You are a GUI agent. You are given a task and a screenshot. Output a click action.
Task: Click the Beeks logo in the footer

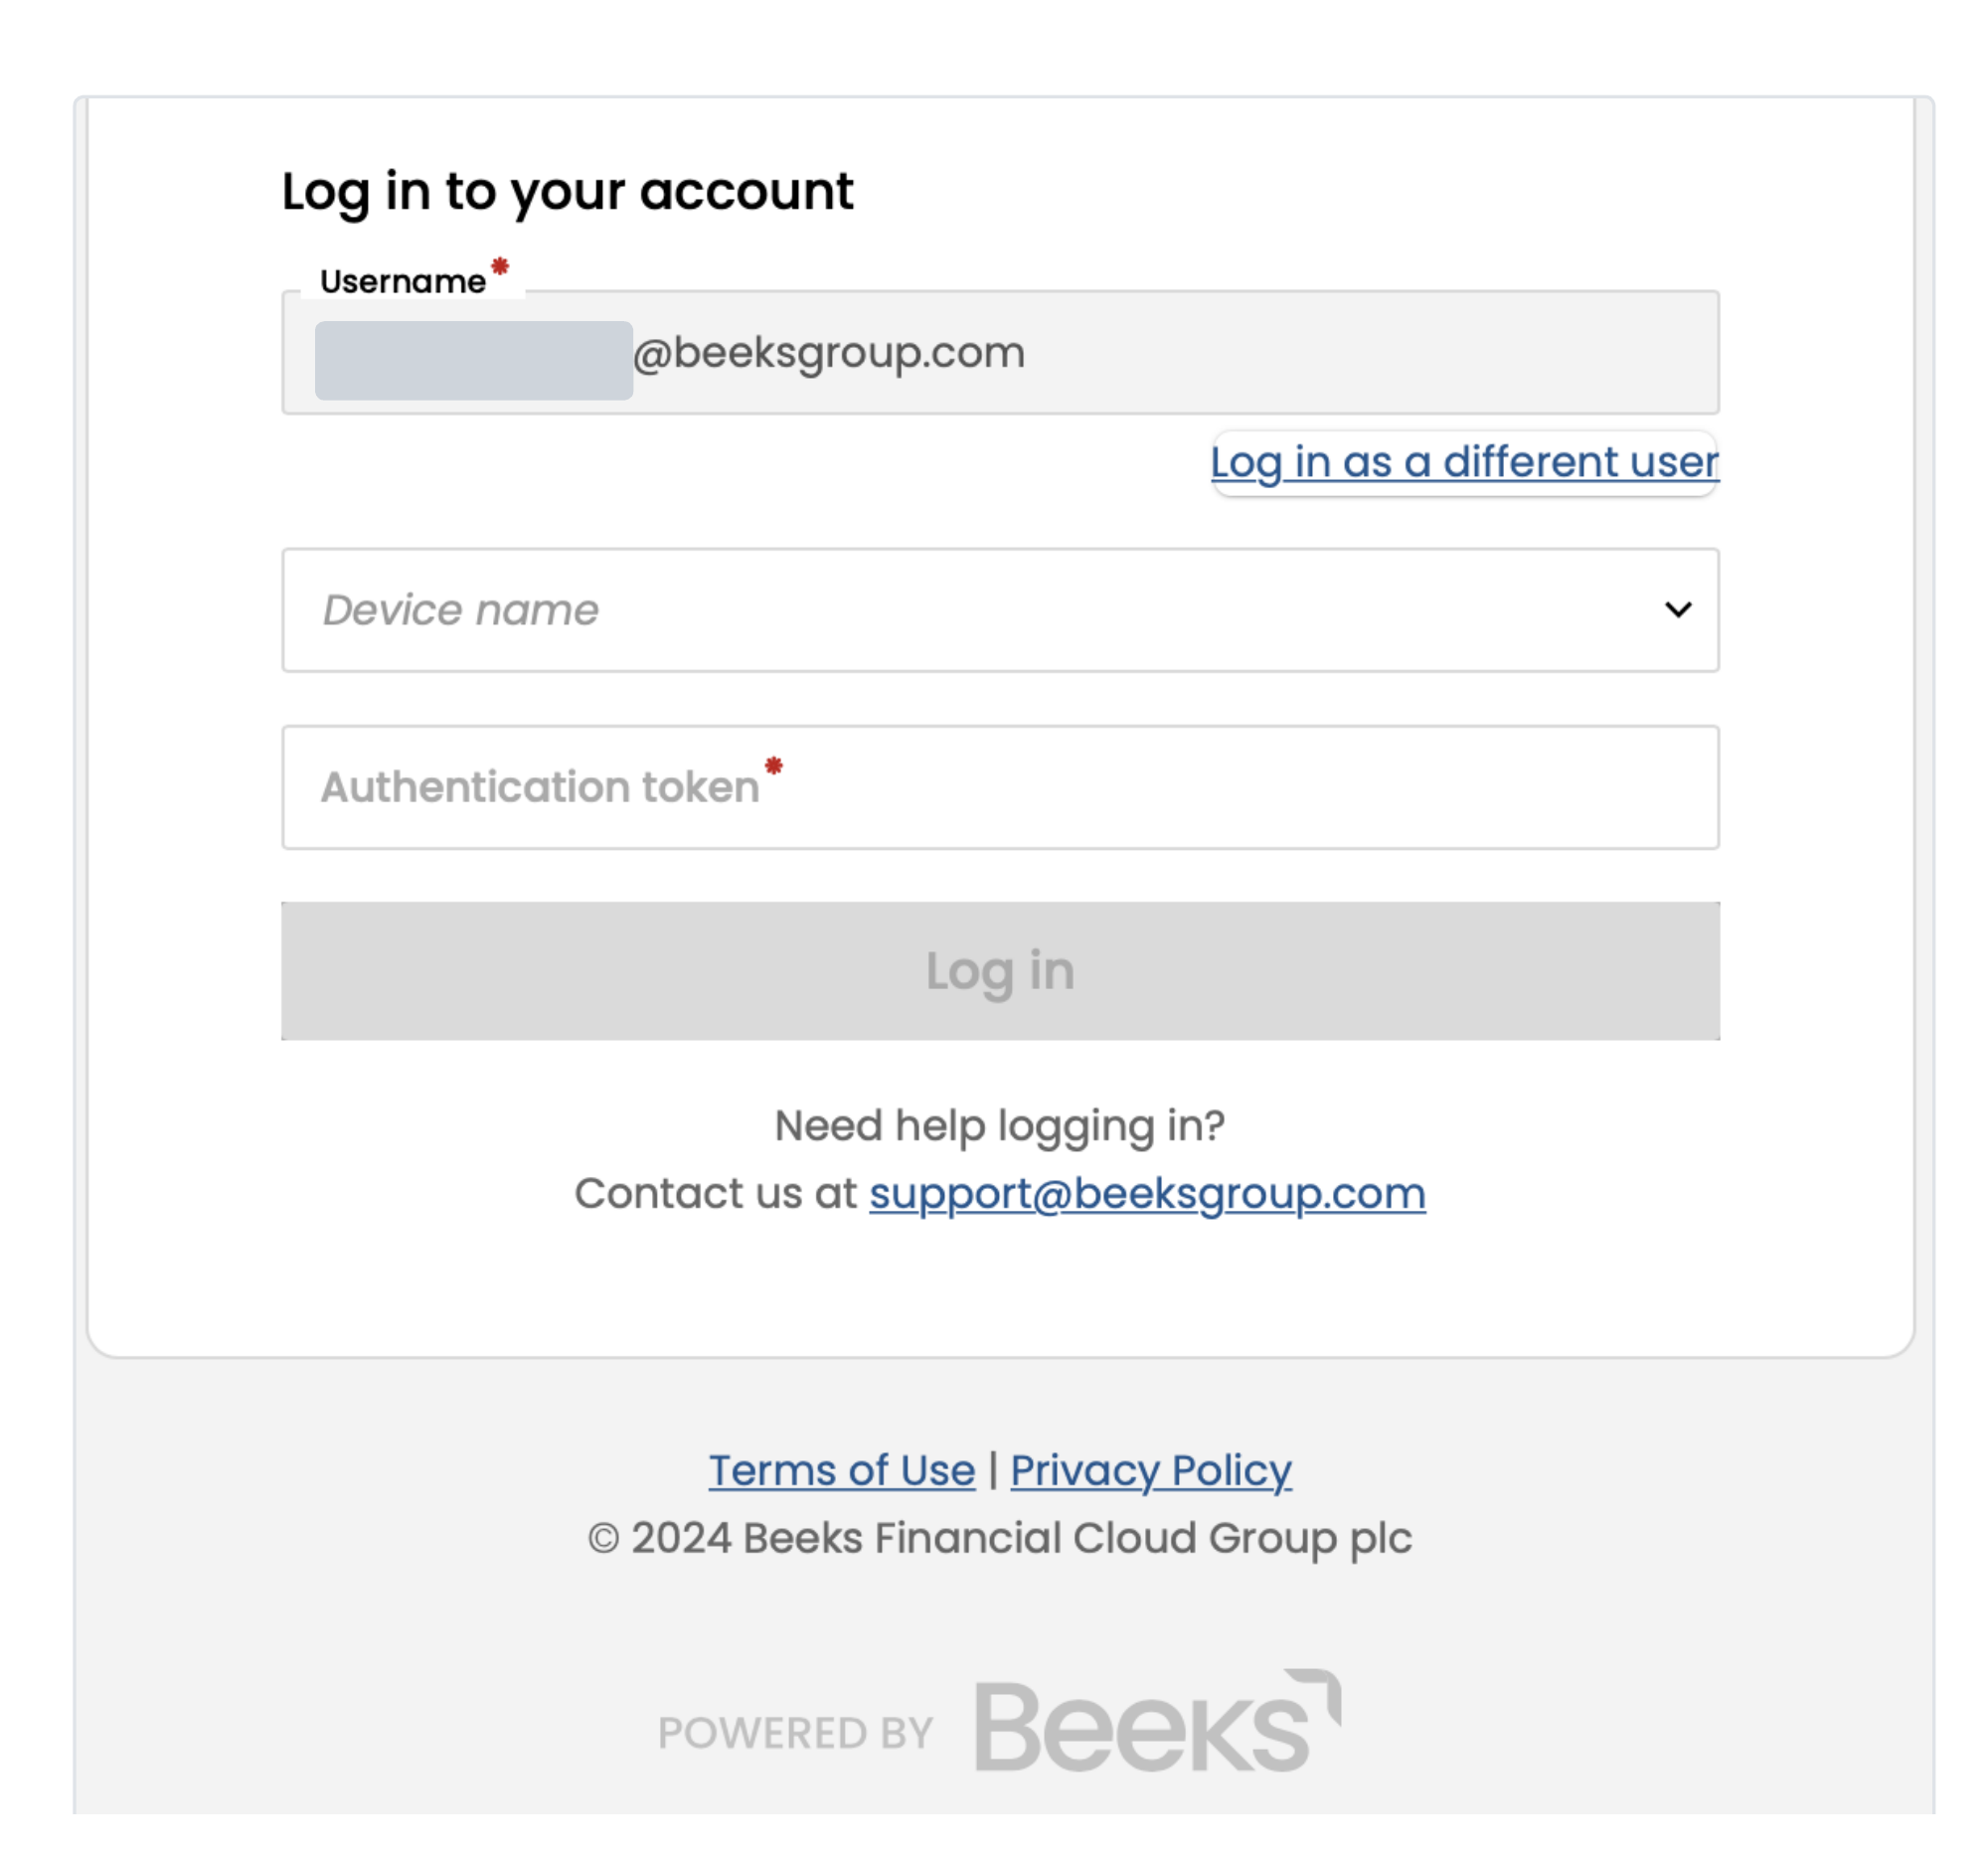coord(1157,1723)
